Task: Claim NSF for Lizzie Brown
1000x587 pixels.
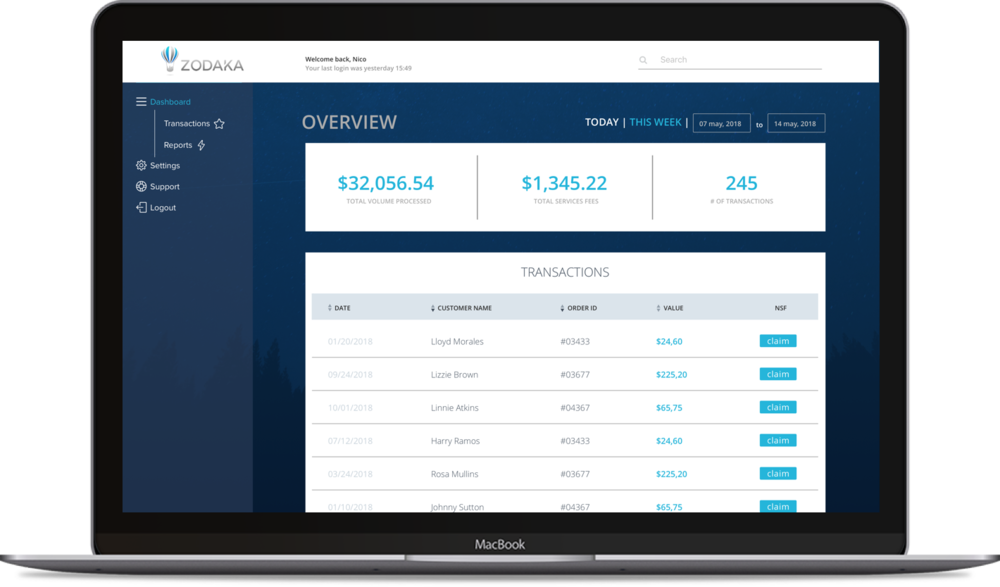Action: pyautogui.click(x=777, y=374)
